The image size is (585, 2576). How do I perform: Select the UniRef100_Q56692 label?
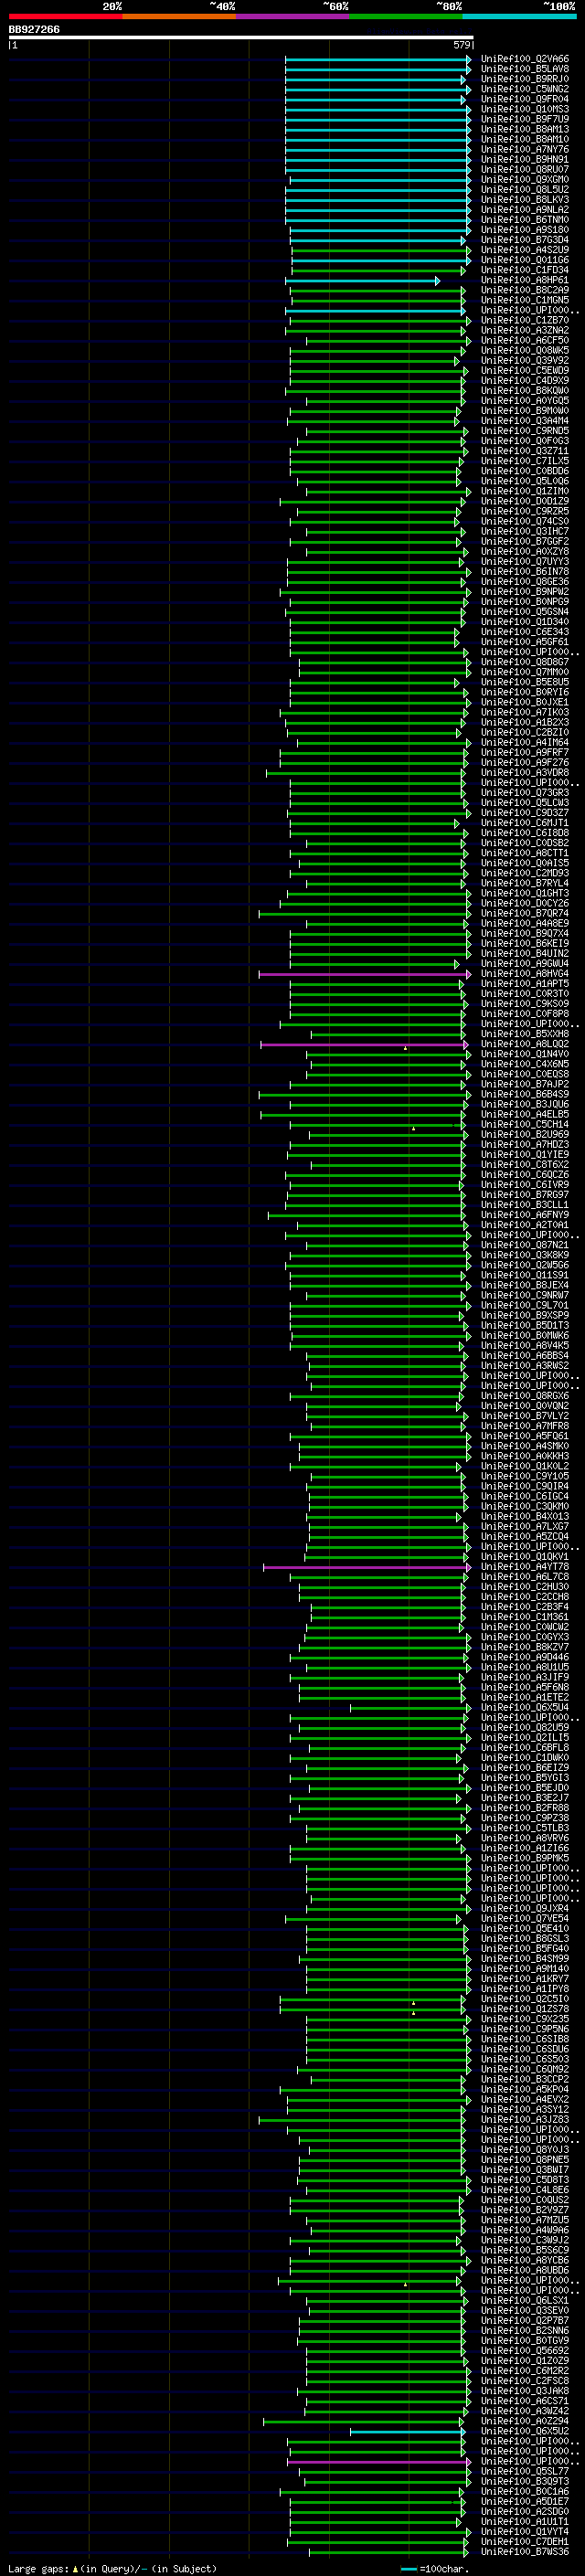pyautogui.click(x=524, y=2350)
